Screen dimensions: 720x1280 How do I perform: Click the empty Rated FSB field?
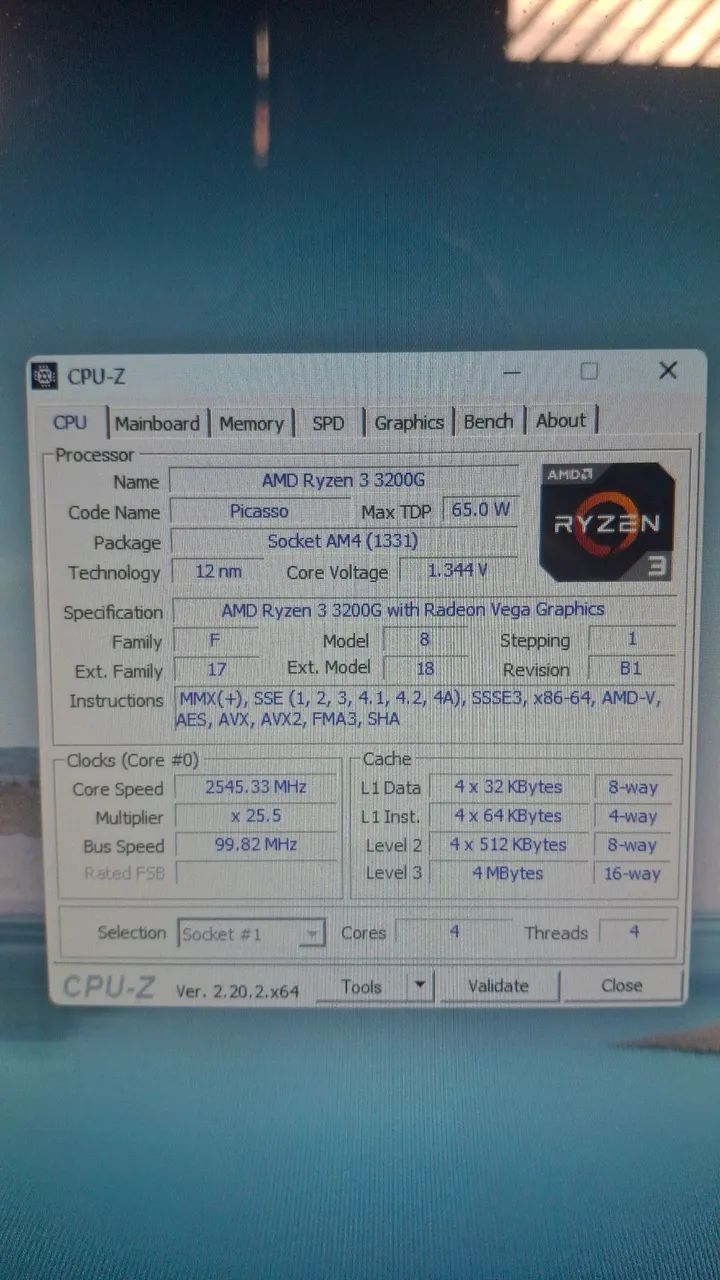tap(255, 873)
